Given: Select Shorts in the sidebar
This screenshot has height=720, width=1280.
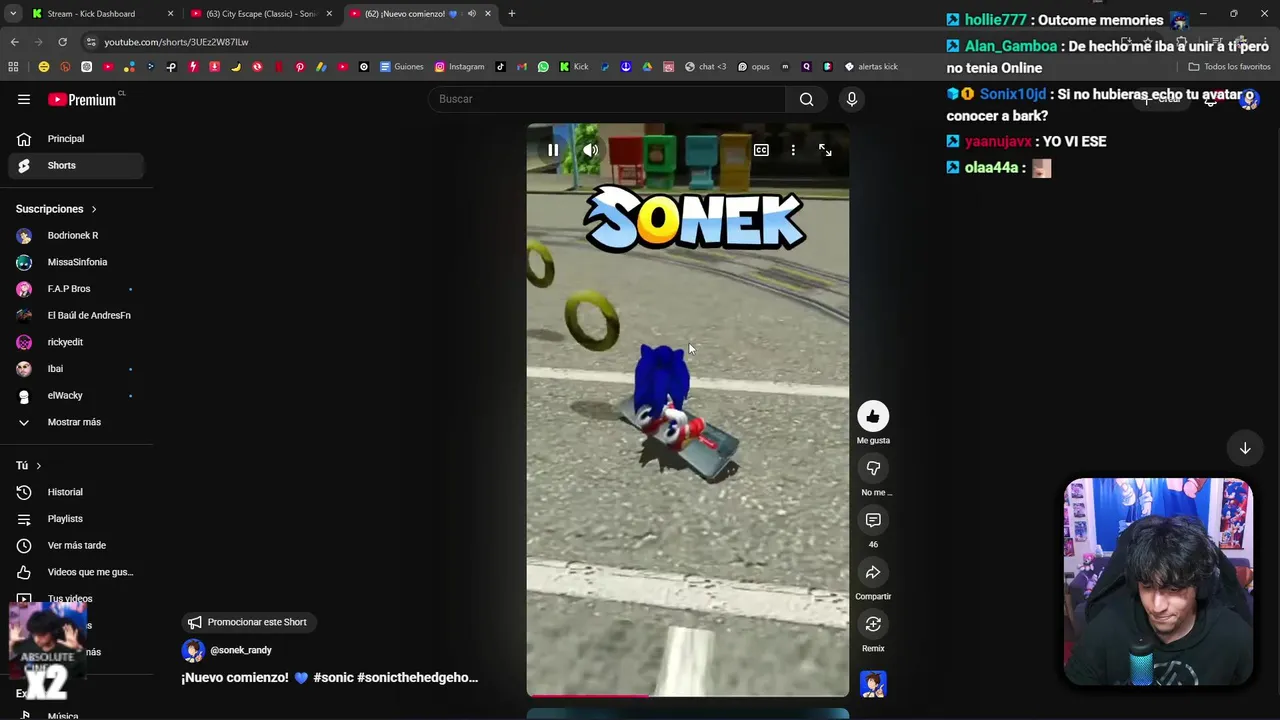Looking at the screenshot, I should [76, 165].
